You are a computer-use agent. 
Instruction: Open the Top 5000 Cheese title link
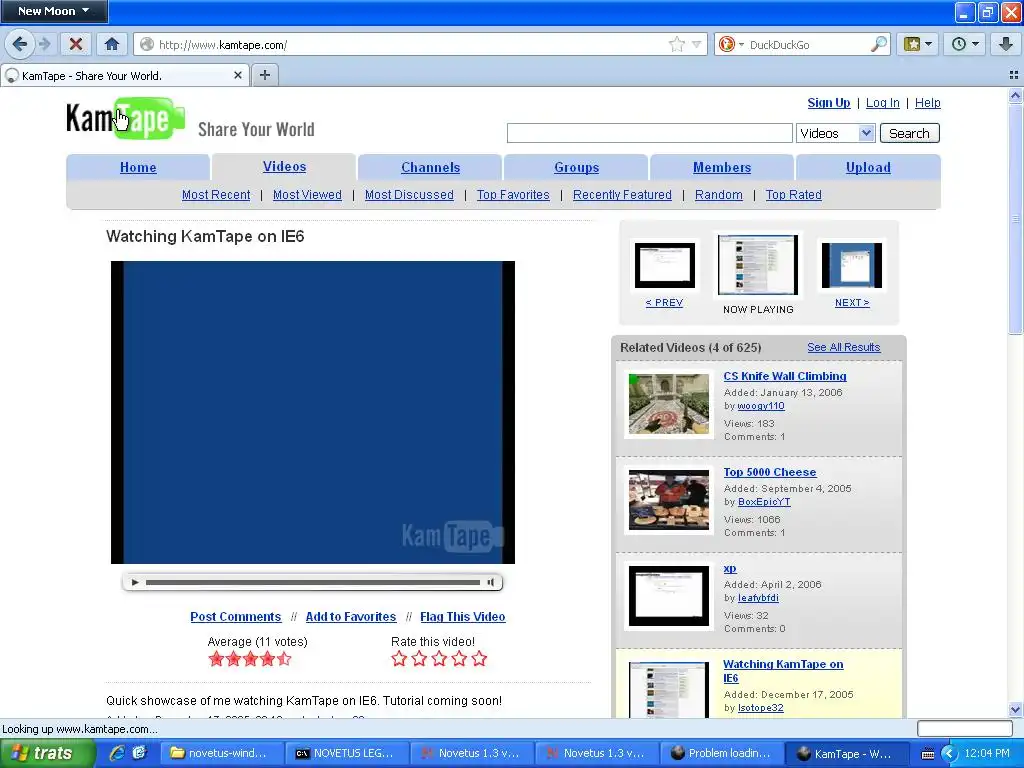769,472
